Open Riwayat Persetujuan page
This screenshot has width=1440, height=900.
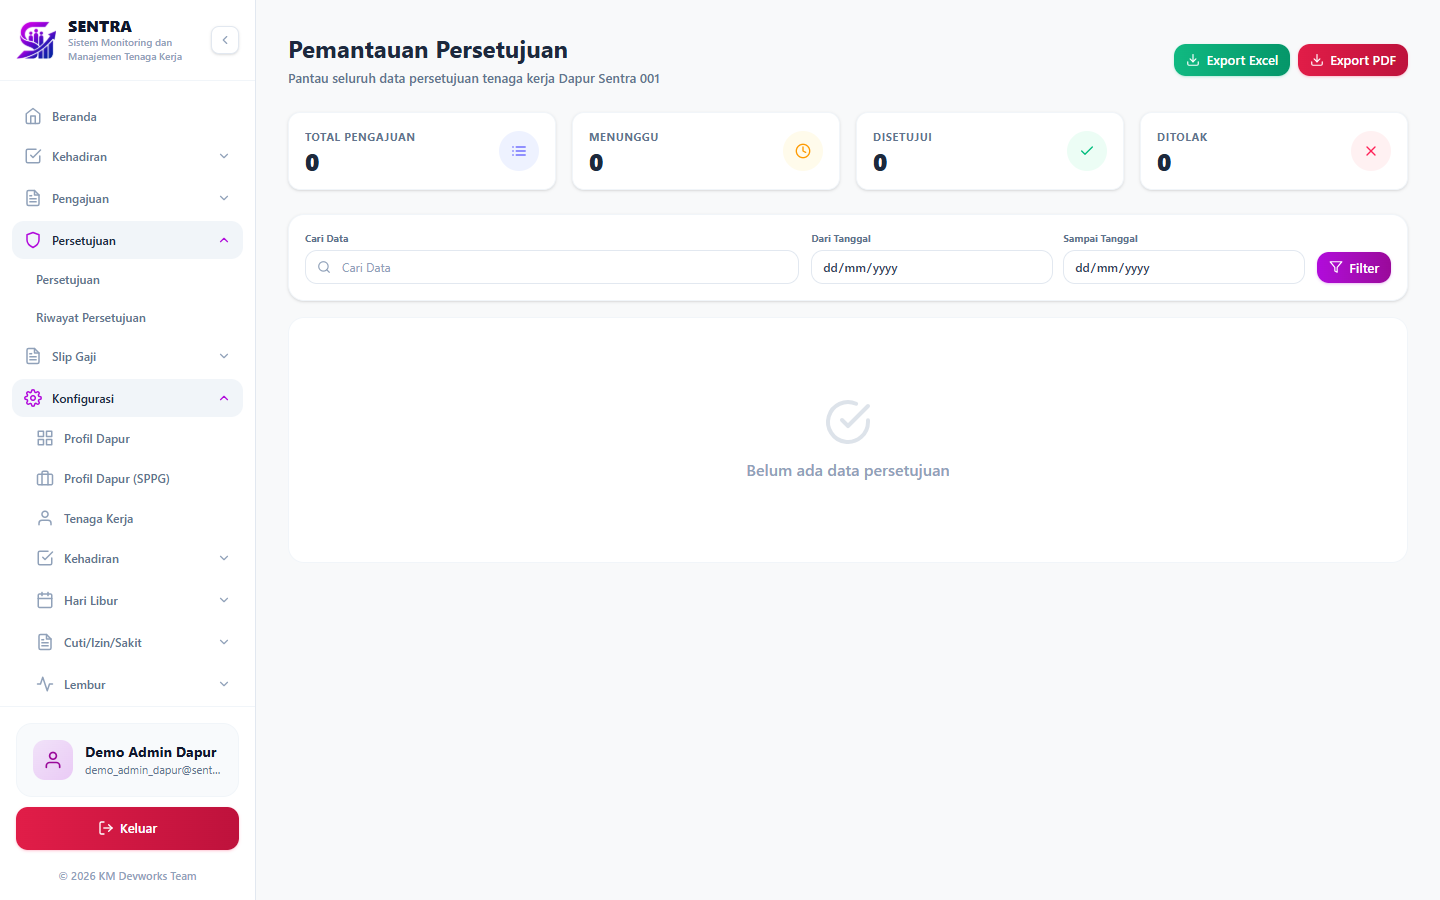(x=91, y=318)
